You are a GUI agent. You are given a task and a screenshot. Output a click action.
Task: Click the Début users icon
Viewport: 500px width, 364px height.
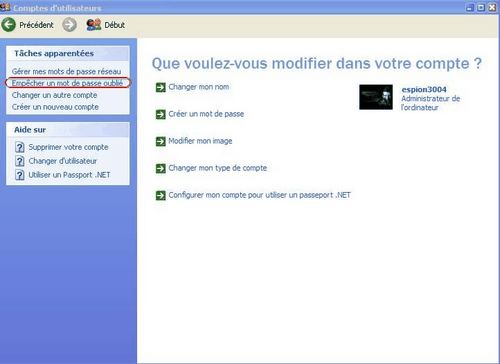[x=94, y=25]
